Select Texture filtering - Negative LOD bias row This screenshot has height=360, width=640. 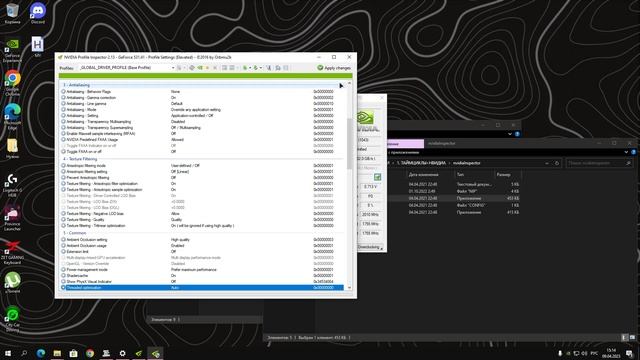[x=202, y=213]
